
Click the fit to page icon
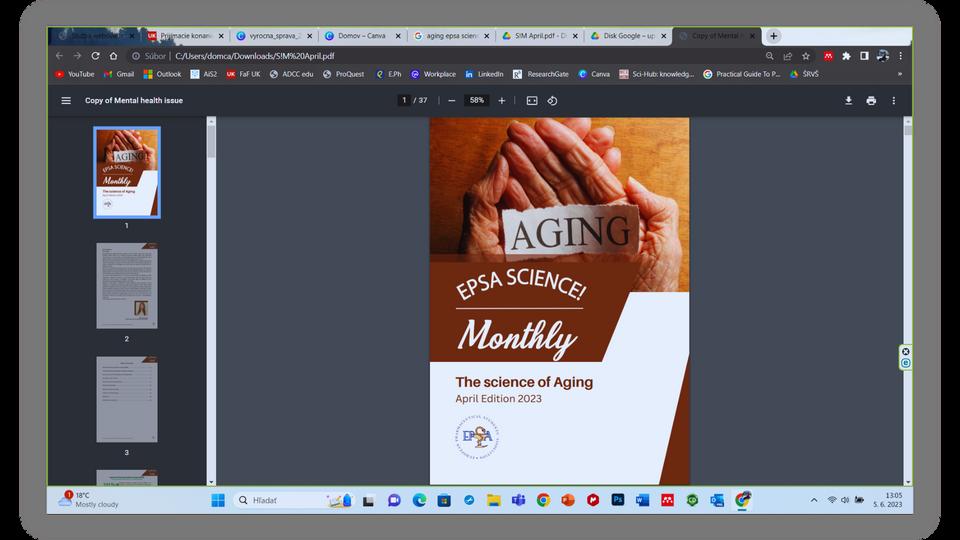(532, 100)
